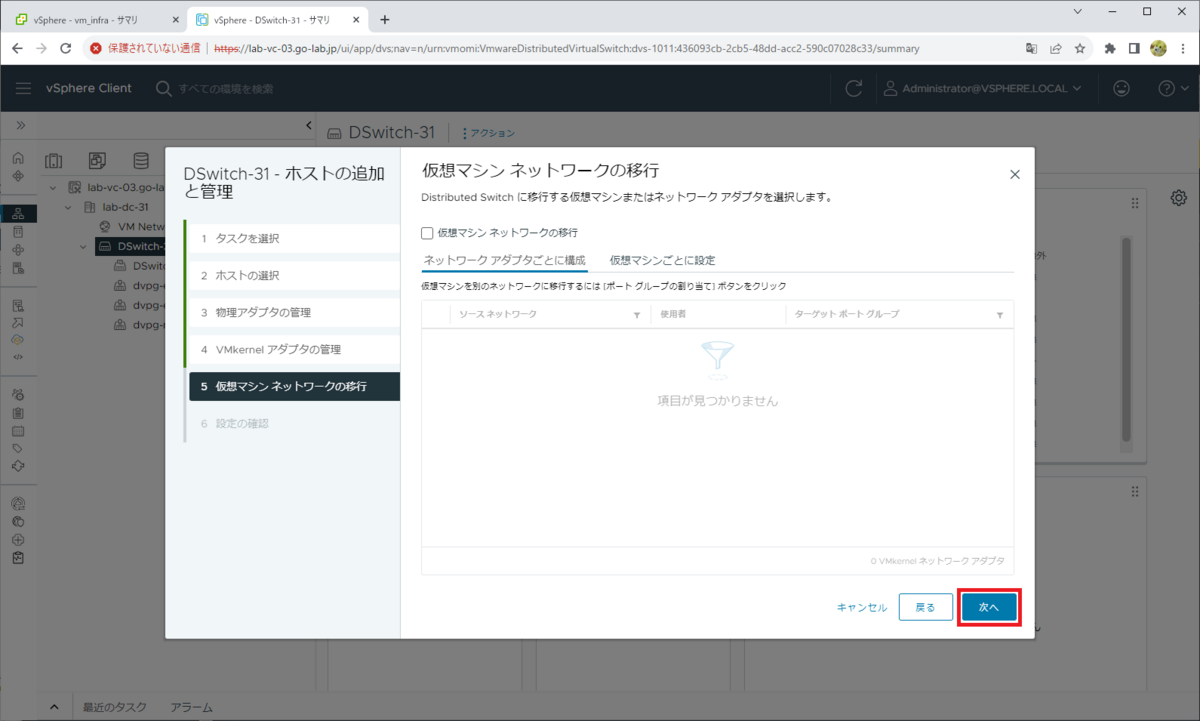Click 次へ button
This screenshot has height=721, width=1200.
click(989, 607)
